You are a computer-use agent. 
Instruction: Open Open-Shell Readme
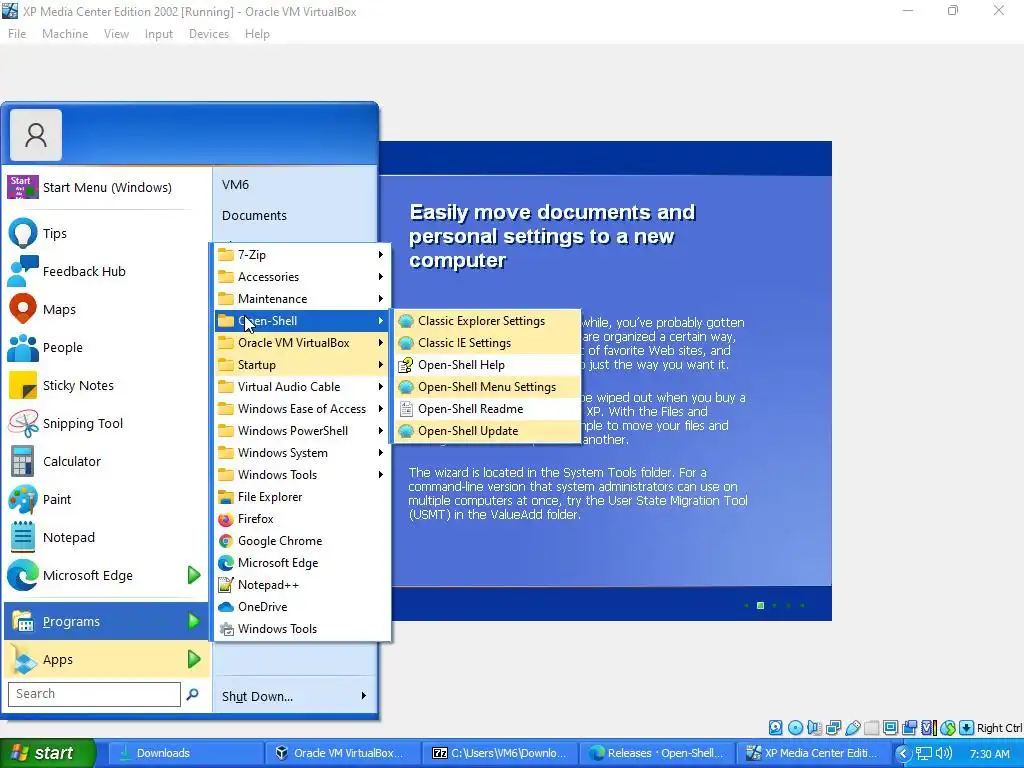487,409
